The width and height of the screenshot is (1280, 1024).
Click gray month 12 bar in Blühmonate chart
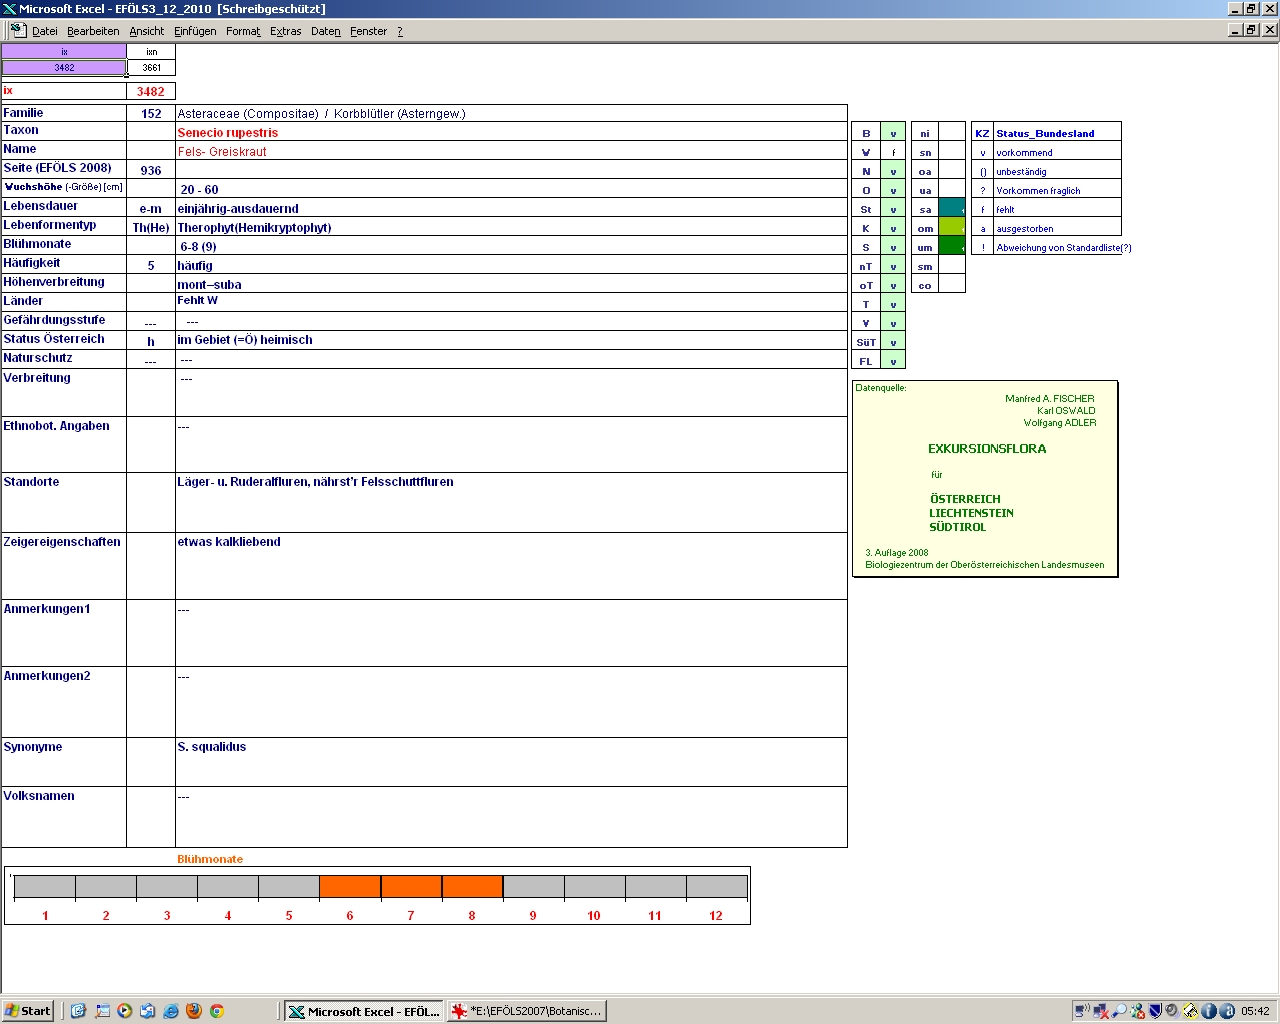pyautogui.click(x=717, y=886)
